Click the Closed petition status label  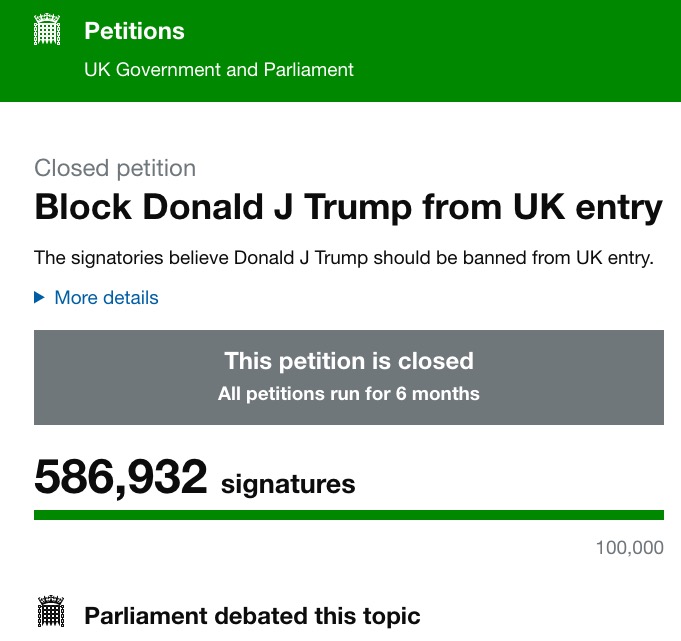pos(115,169)
